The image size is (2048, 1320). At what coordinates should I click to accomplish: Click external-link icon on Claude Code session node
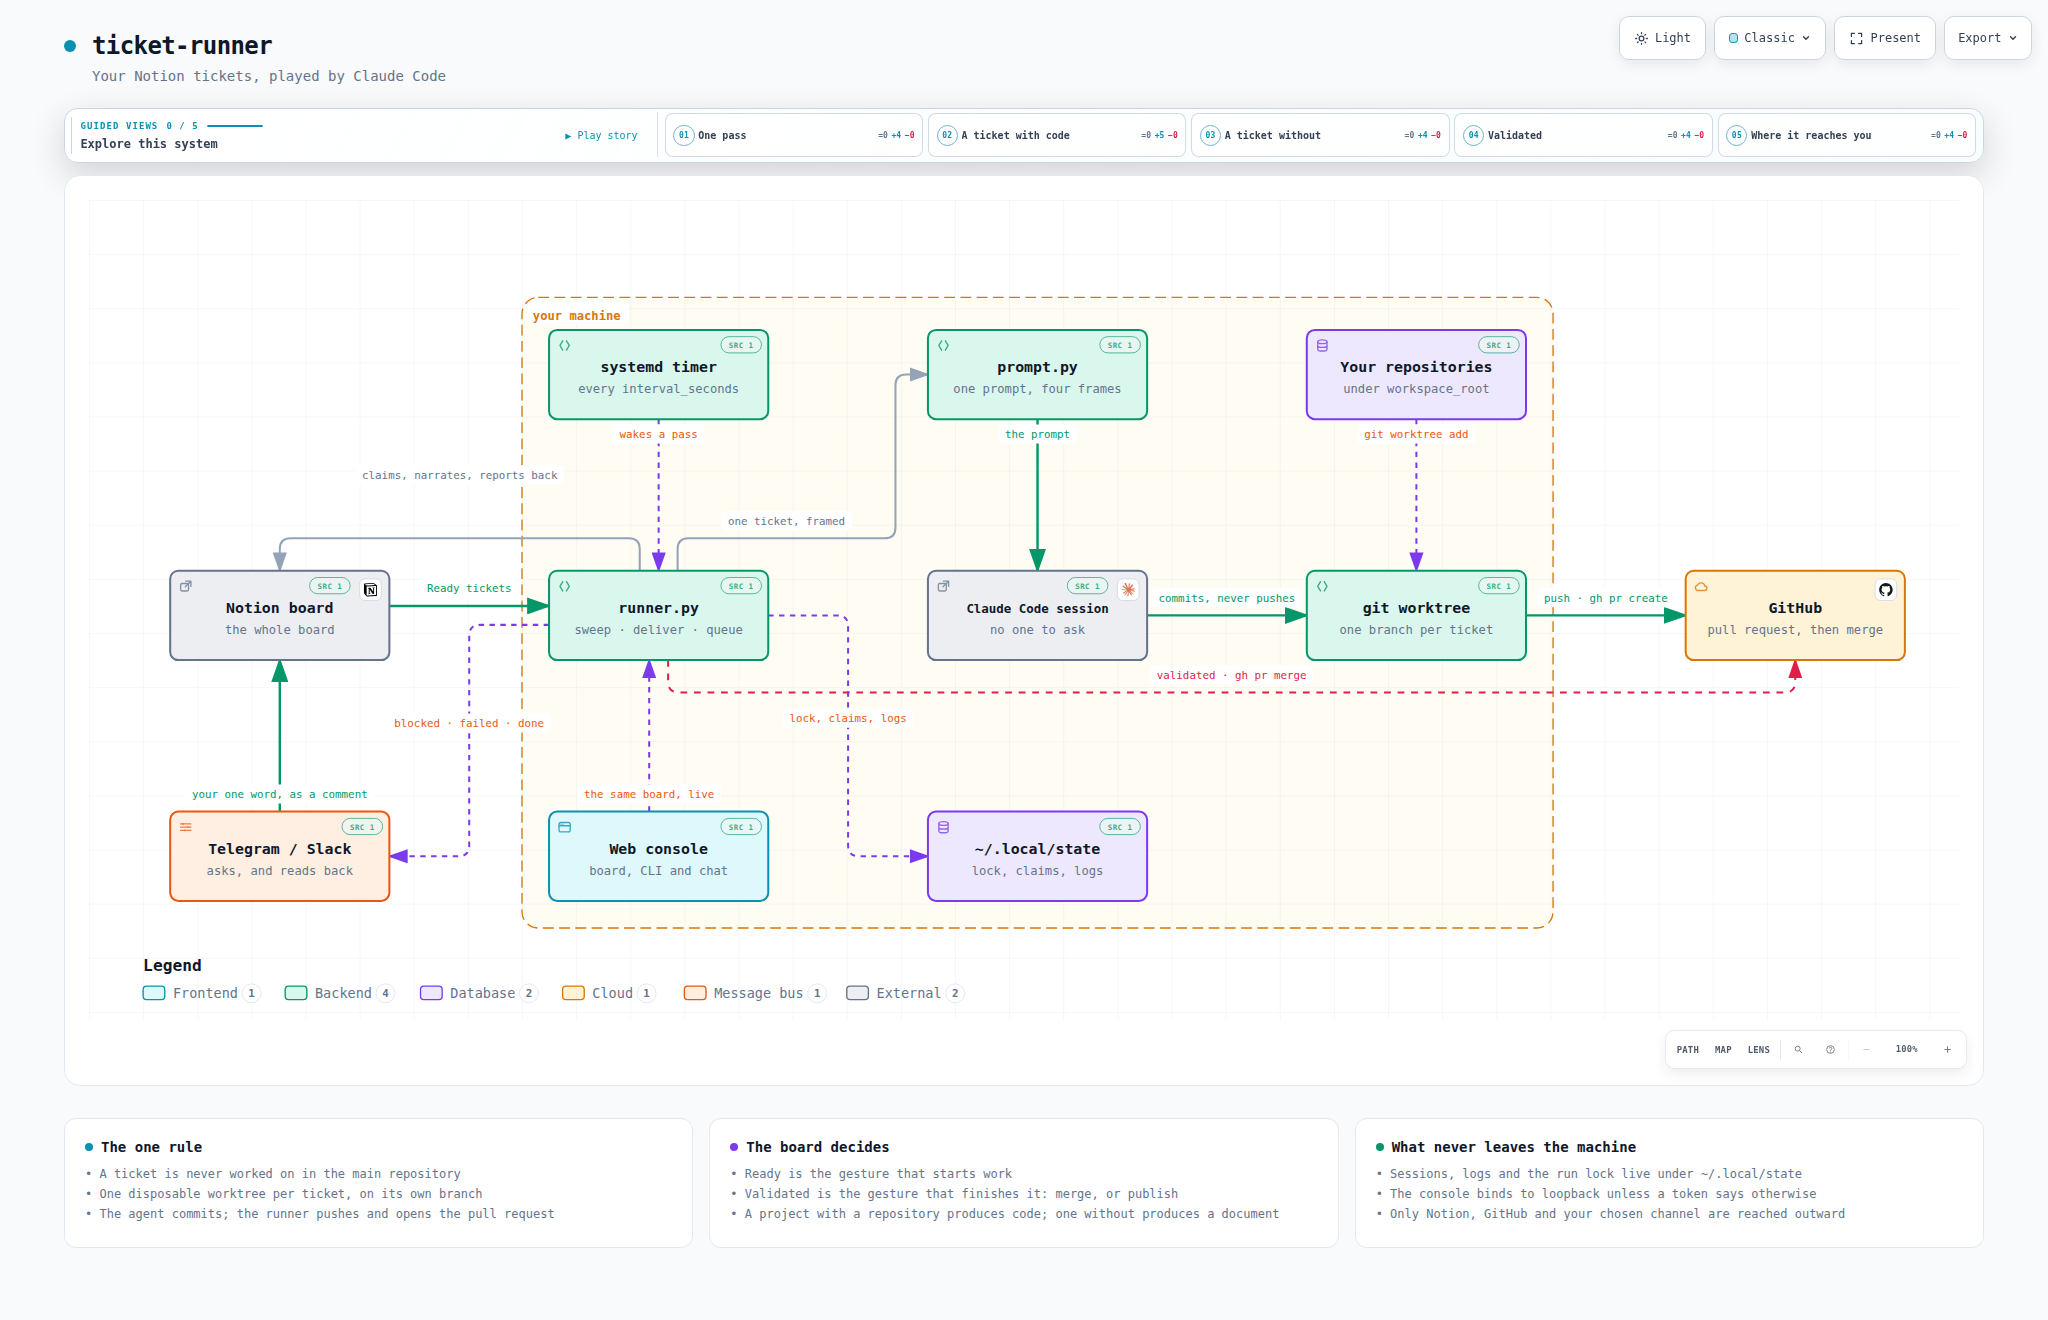coord(943,586)
